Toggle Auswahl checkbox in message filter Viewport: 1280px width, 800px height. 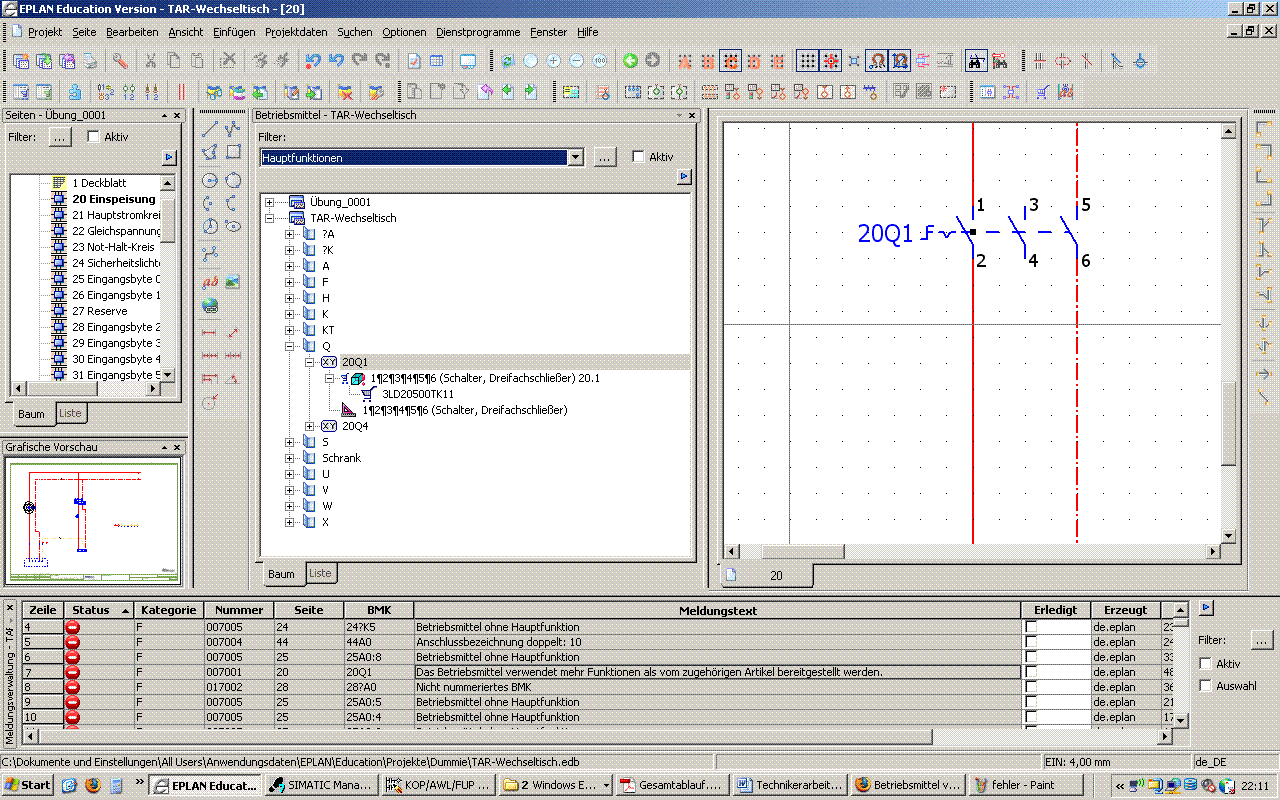pos(1205,686)
